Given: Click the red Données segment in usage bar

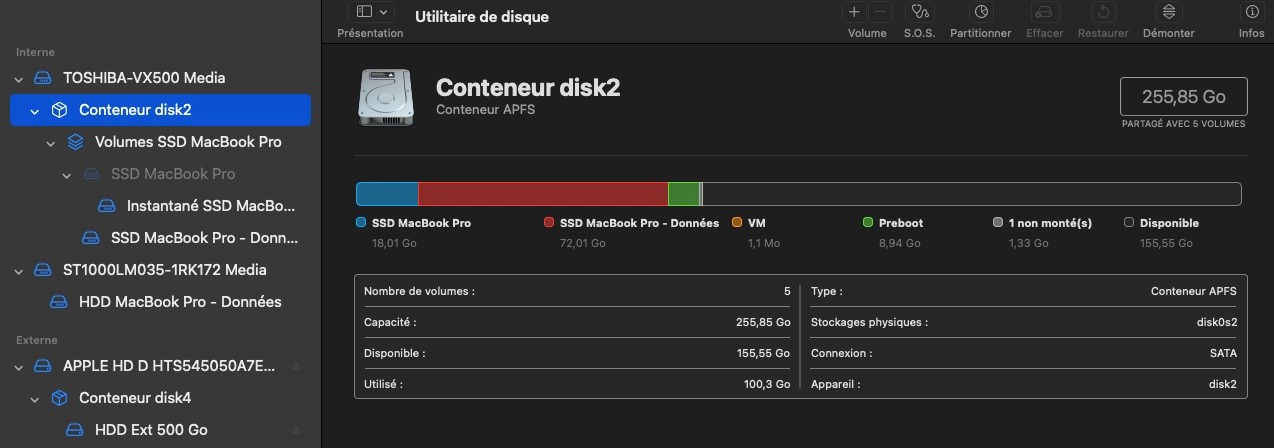Looking at the screenshot, I should 542,194.
